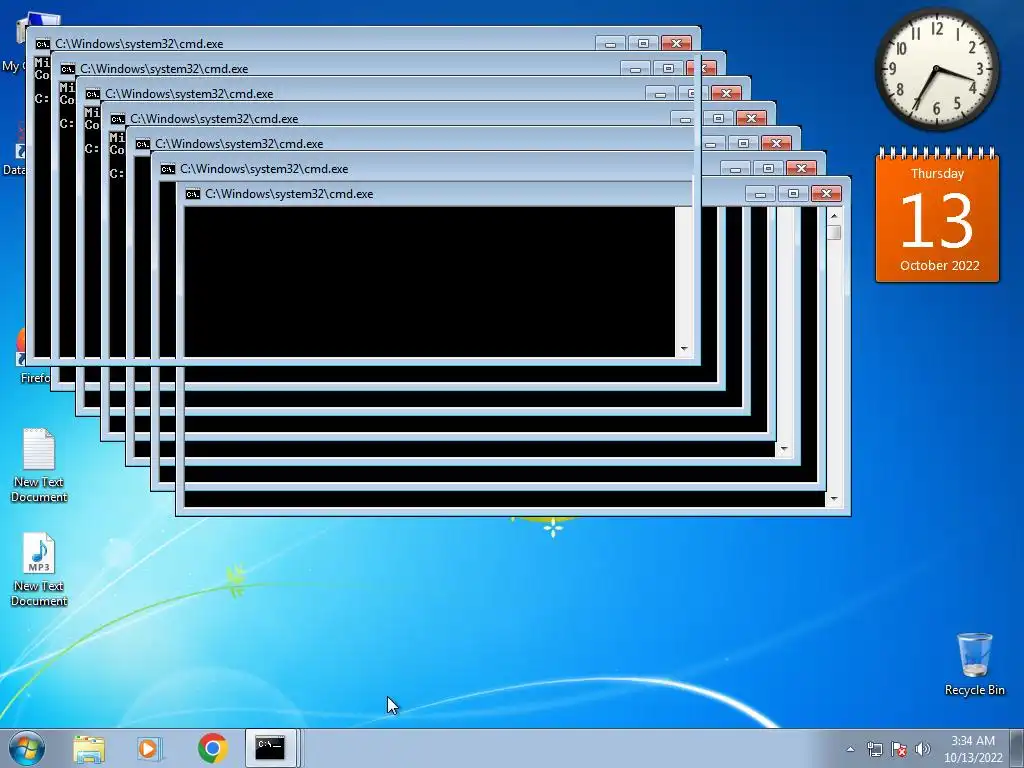Click the Show desktop strip at the taskbar's end
The width and height of the screenshot is (1024, 768).
[x=1017, y=748]
